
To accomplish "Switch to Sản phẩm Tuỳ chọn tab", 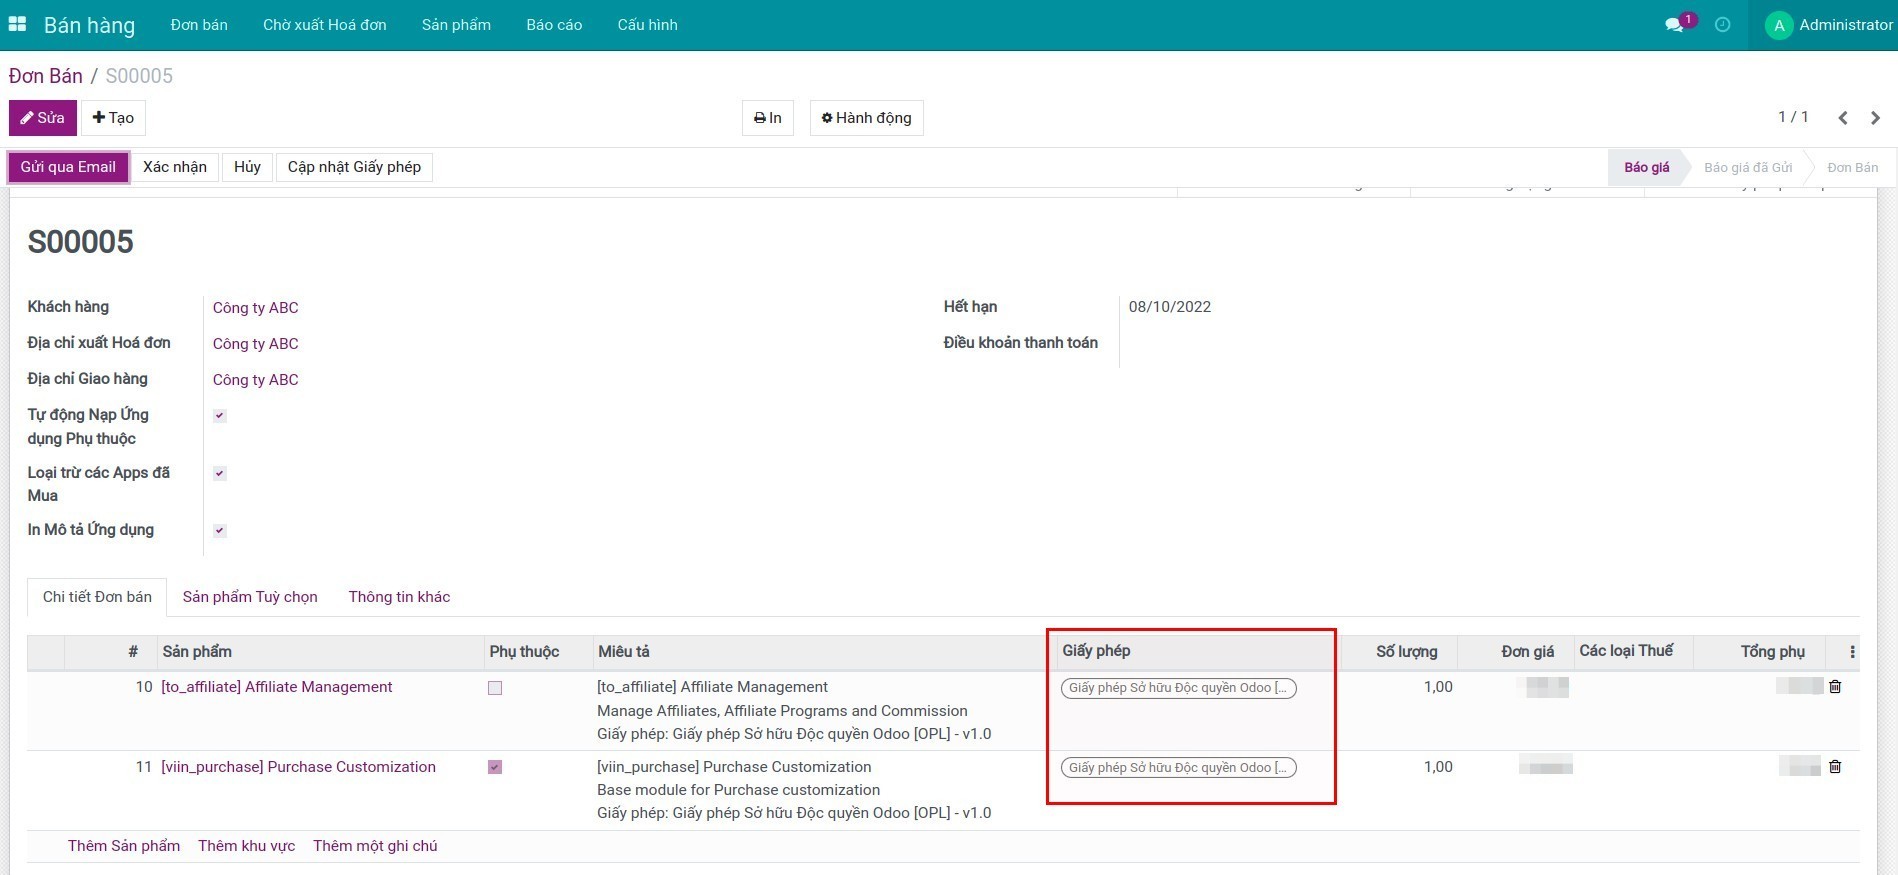I will [x=250, y=597].
